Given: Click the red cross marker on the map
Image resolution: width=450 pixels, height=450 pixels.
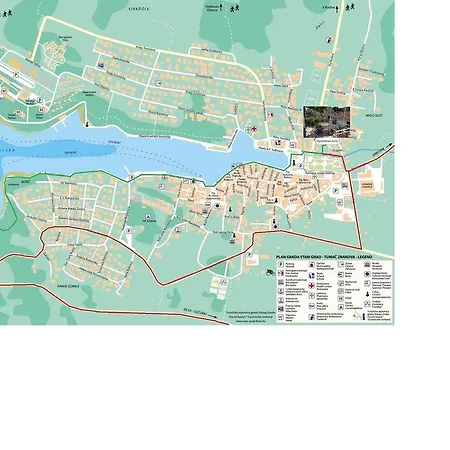Looking at the screenshot, I should click(x=254, y=129).
